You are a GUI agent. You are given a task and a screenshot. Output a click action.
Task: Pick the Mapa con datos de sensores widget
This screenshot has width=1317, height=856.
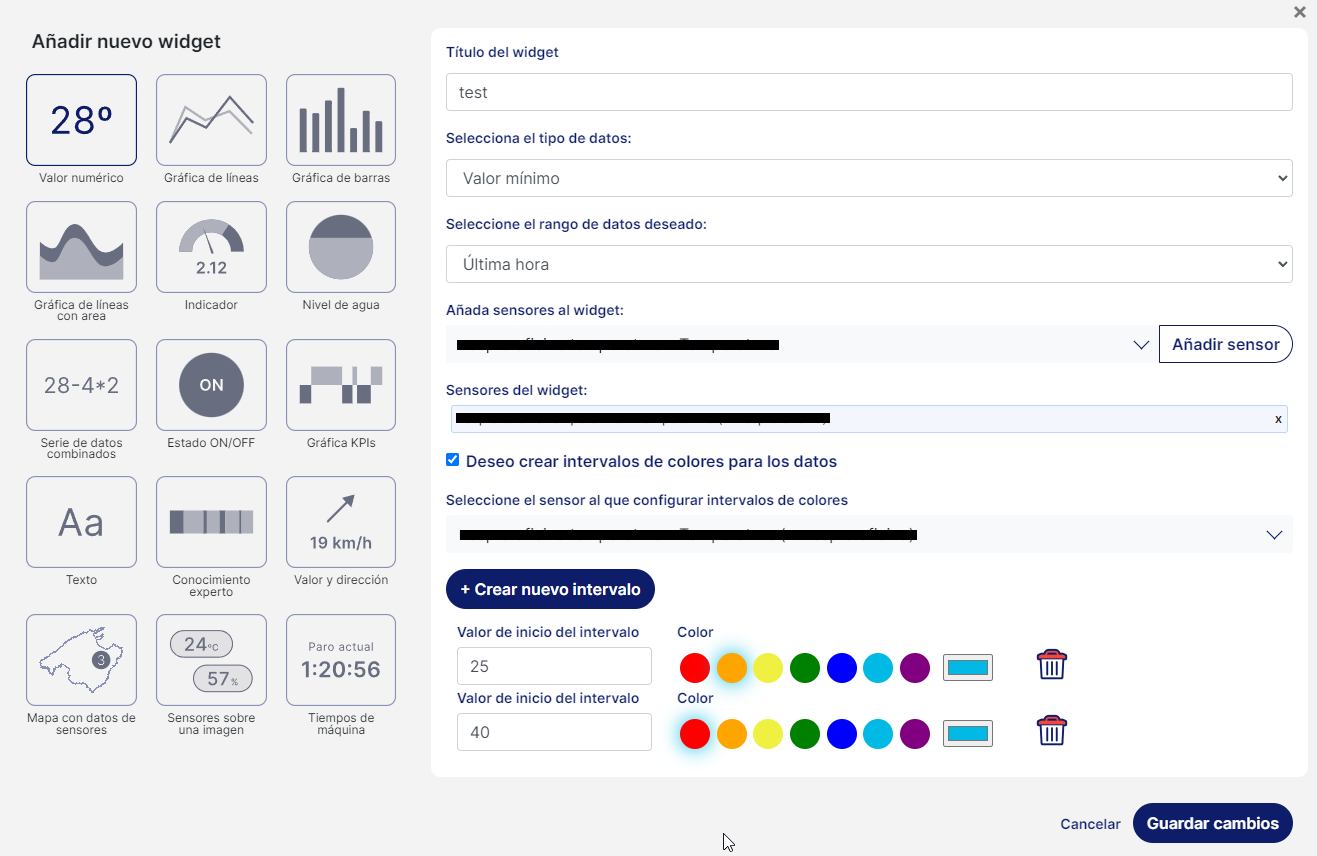tap(81, 660)
